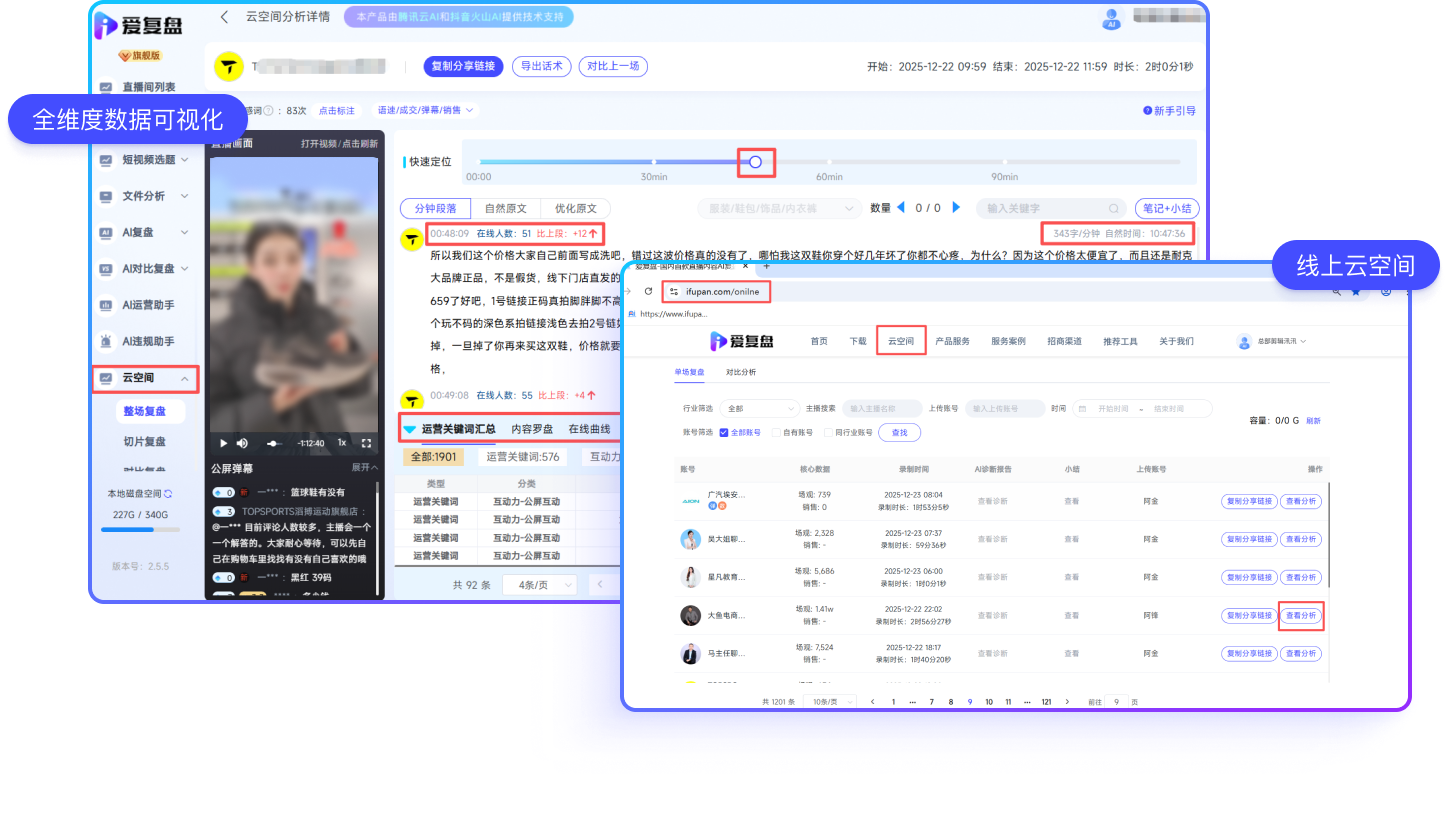Image resolution: width=1448 pixels, height=836 pixels.
Task: Click the previous match arrow beside 数量
Action: point(901,208)
